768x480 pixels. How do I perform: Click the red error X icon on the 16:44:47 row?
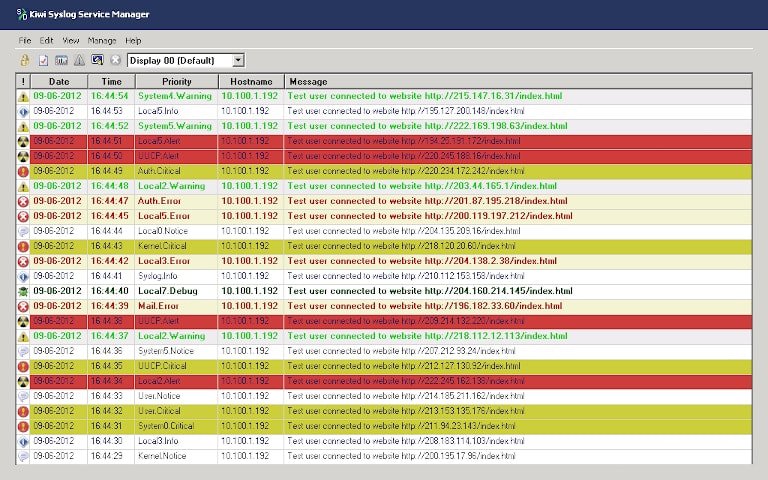pos(23,202)
